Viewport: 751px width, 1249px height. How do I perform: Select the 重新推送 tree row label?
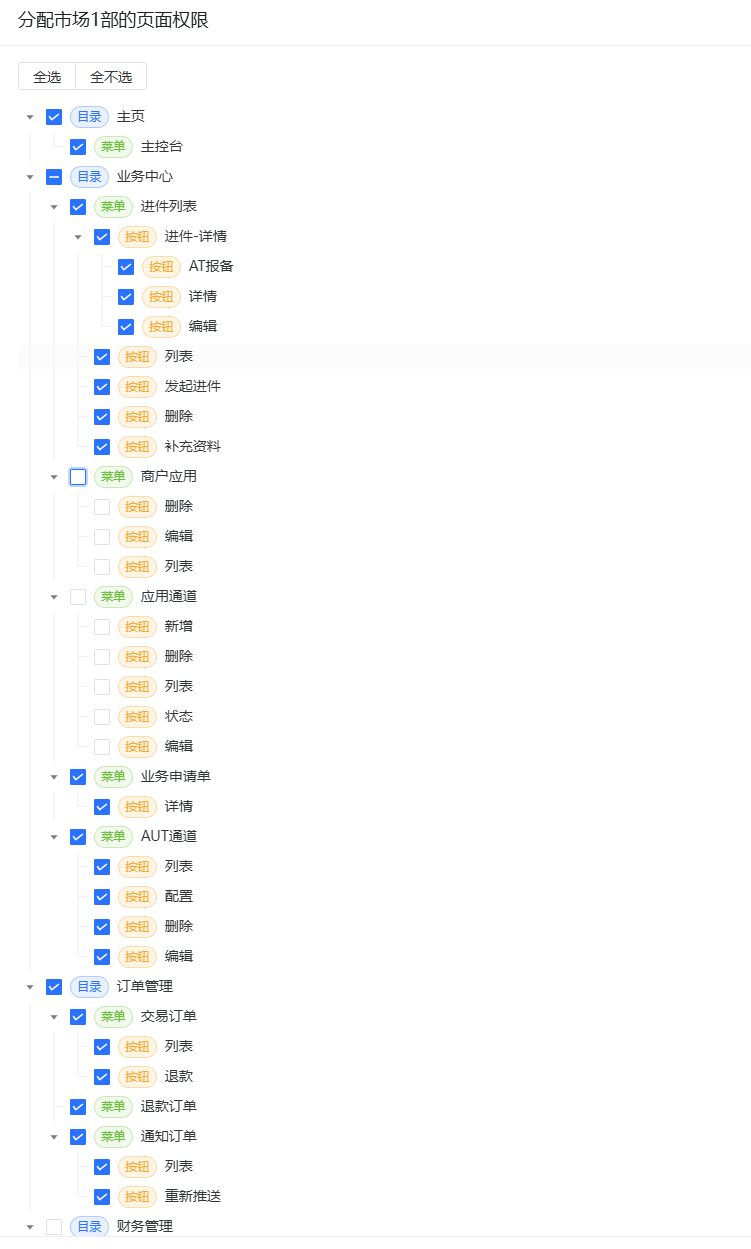pos(193,1197)
